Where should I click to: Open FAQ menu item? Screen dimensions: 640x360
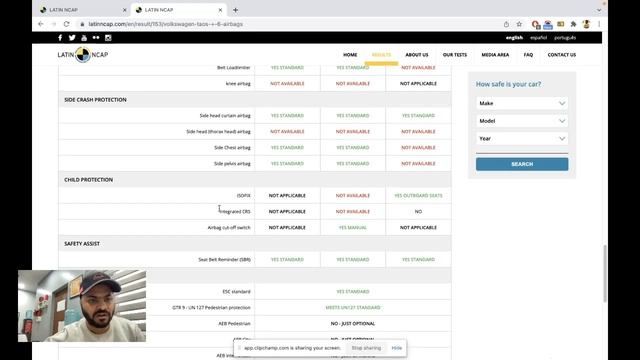pyautogui.click(x=528, y=55)
